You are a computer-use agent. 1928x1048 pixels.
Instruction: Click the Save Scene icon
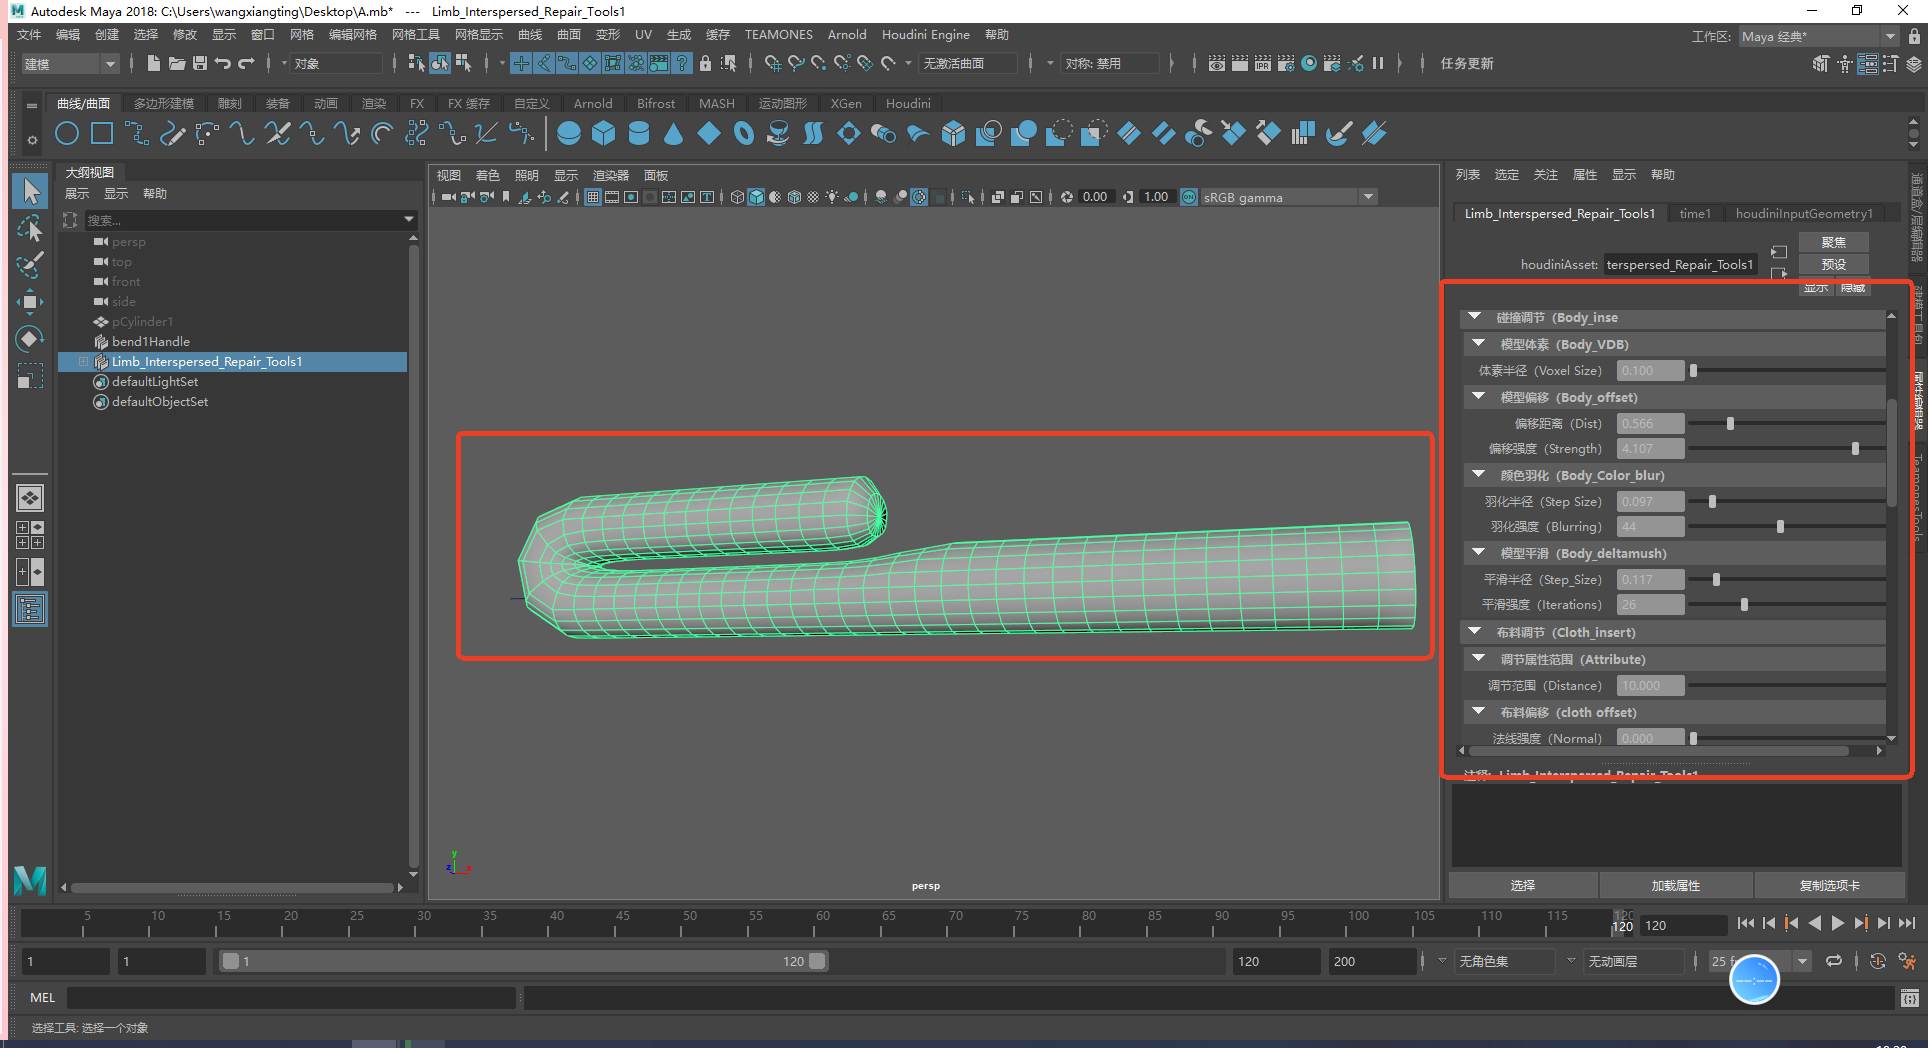200,64
